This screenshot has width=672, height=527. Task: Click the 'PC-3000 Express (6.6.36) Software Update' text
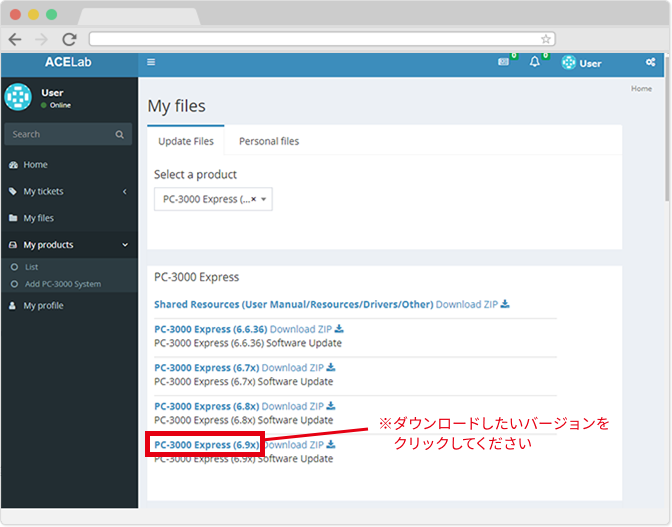248,343
